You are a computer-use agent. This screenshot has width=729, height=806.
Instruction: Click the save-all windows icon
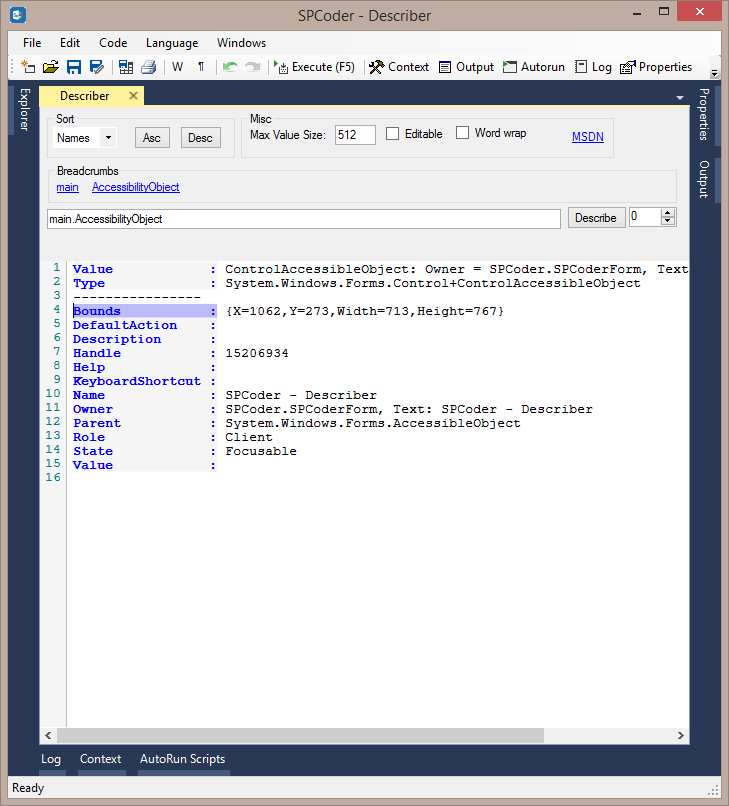point(126,67)
